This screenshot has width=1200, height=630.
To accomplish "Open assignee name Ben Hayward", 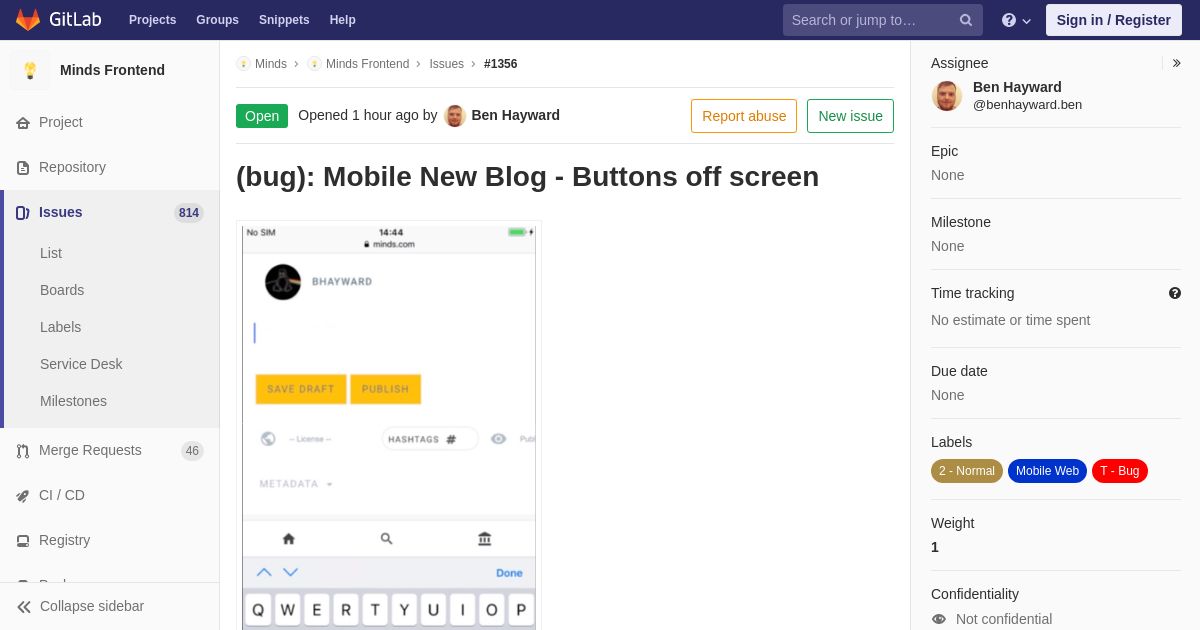I will pyautogui.click(x=1017, y=87).
